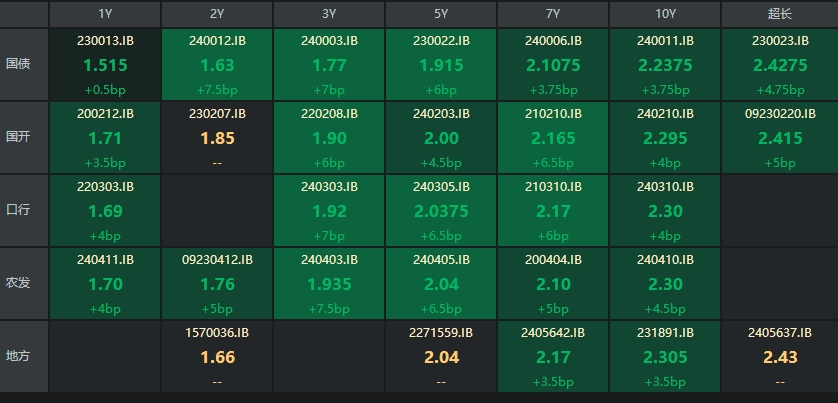Click bond 09230220.IB cell
The height and width of the screenshot is (403, 838).
coord(777,137)
